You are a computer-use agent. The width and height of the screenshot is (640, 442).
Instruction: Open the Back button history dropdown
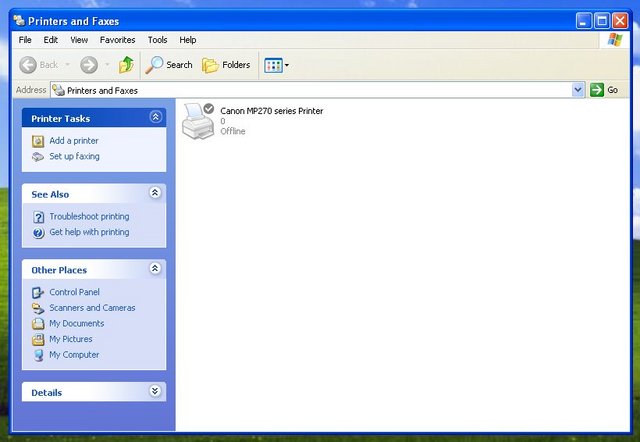click(67, 65)
